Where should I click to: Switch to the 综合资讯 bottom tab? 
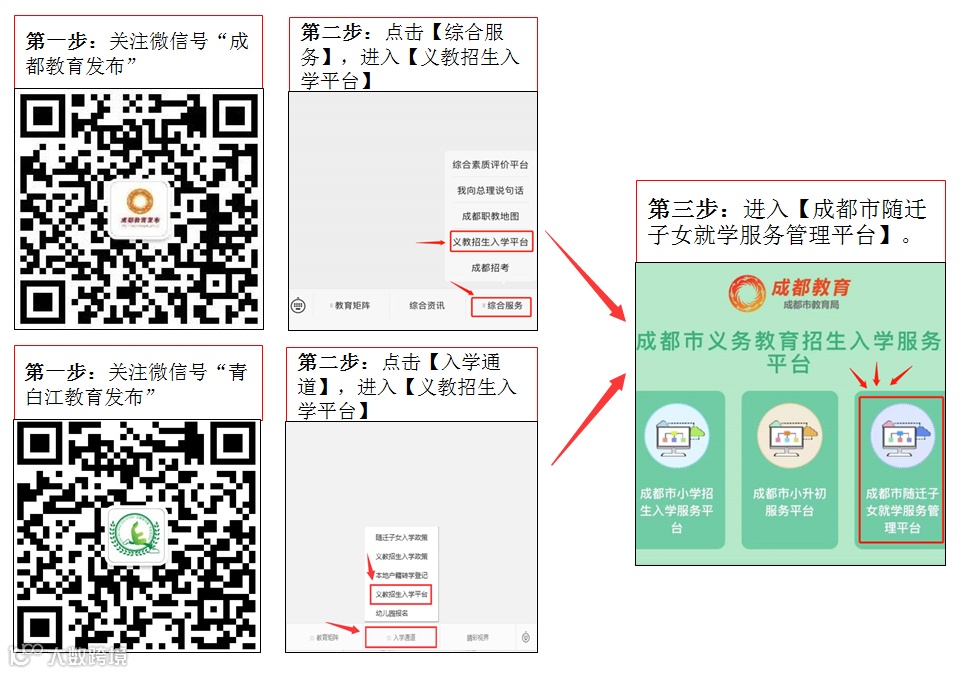tap(427, 305)
